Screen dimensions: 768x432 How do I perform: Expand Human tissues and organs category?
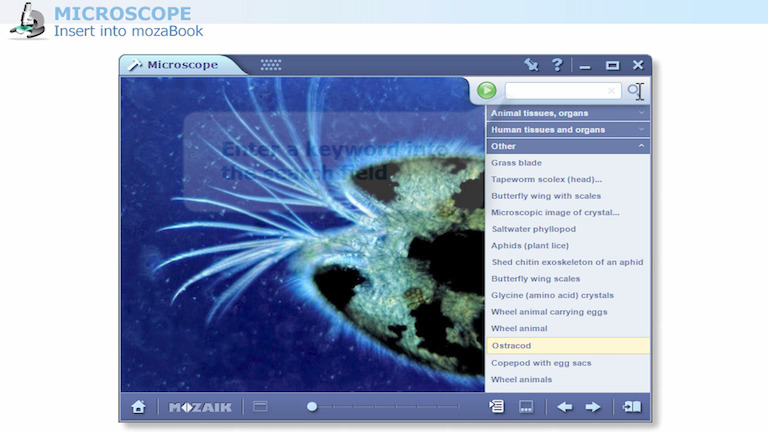point(567,130)
